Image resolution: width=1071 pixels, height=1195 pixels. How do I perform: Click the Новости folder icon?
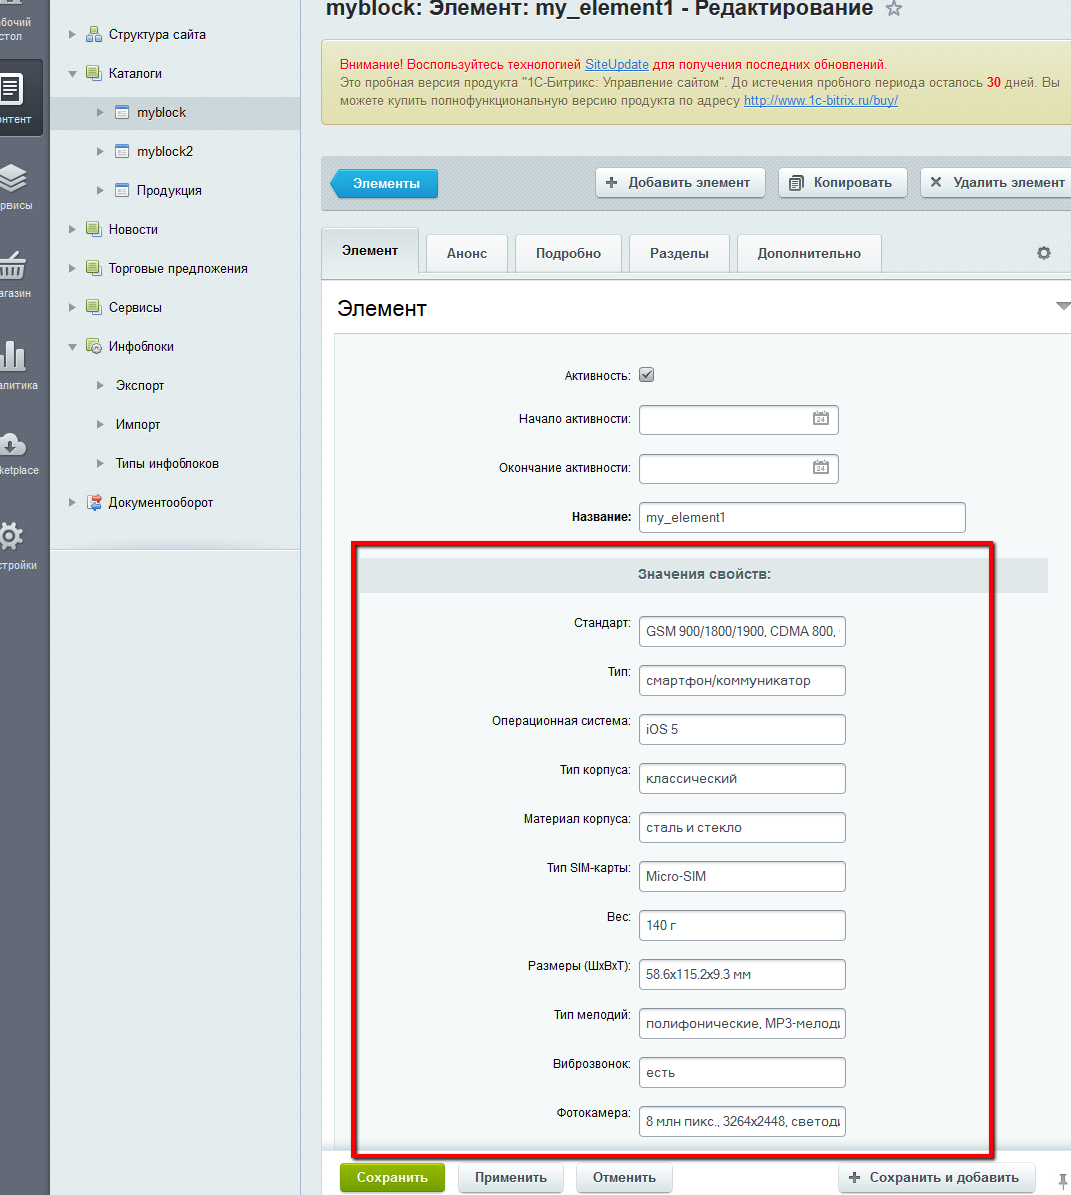[94, 229]
